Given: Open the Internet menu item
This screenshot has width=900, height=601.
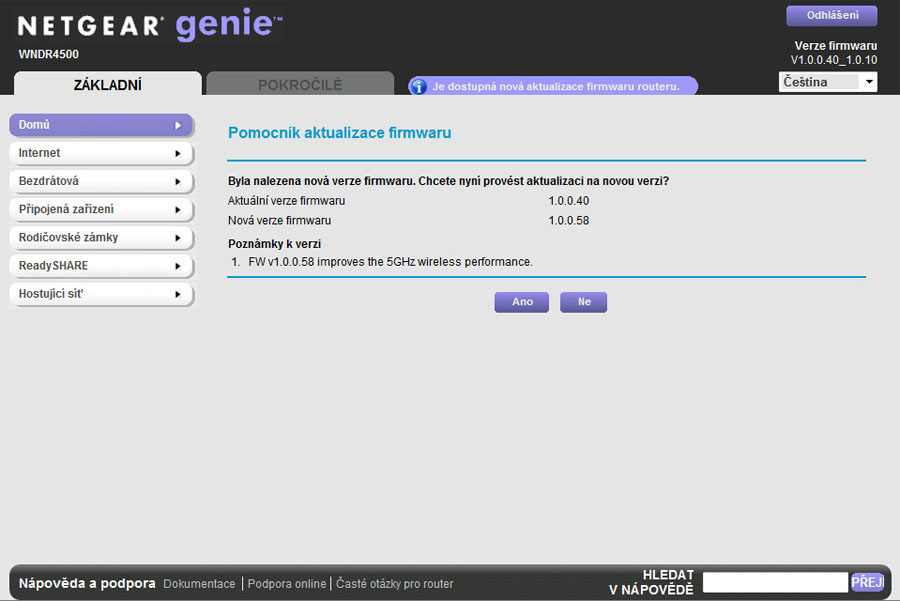Looking at the screenshot, I should tap(101, 153).
